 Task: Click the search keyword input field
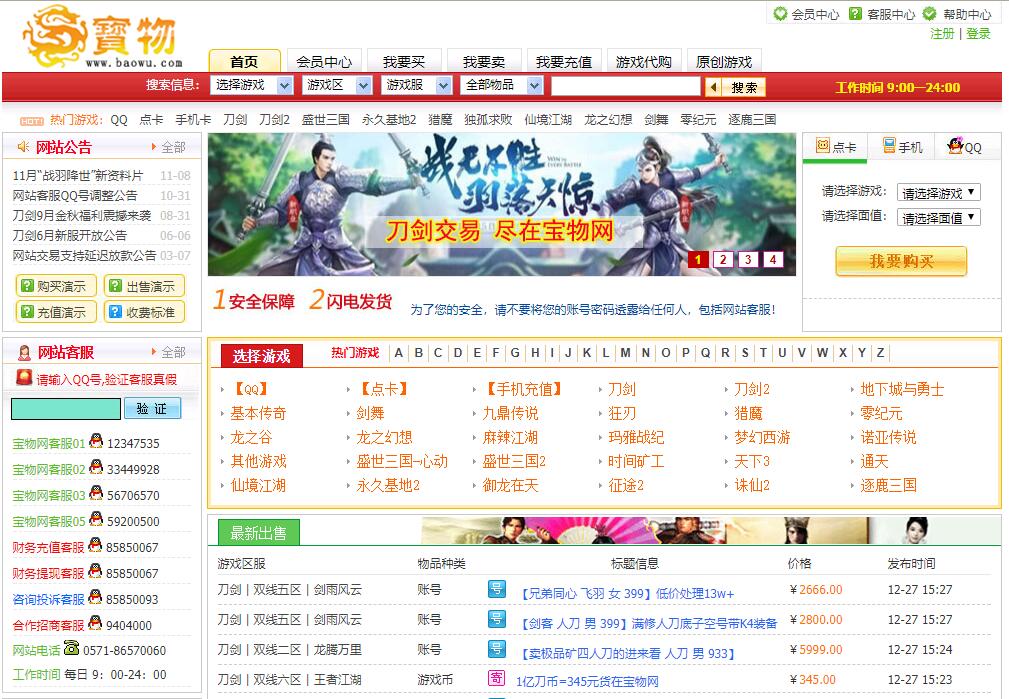click(625, 86)
